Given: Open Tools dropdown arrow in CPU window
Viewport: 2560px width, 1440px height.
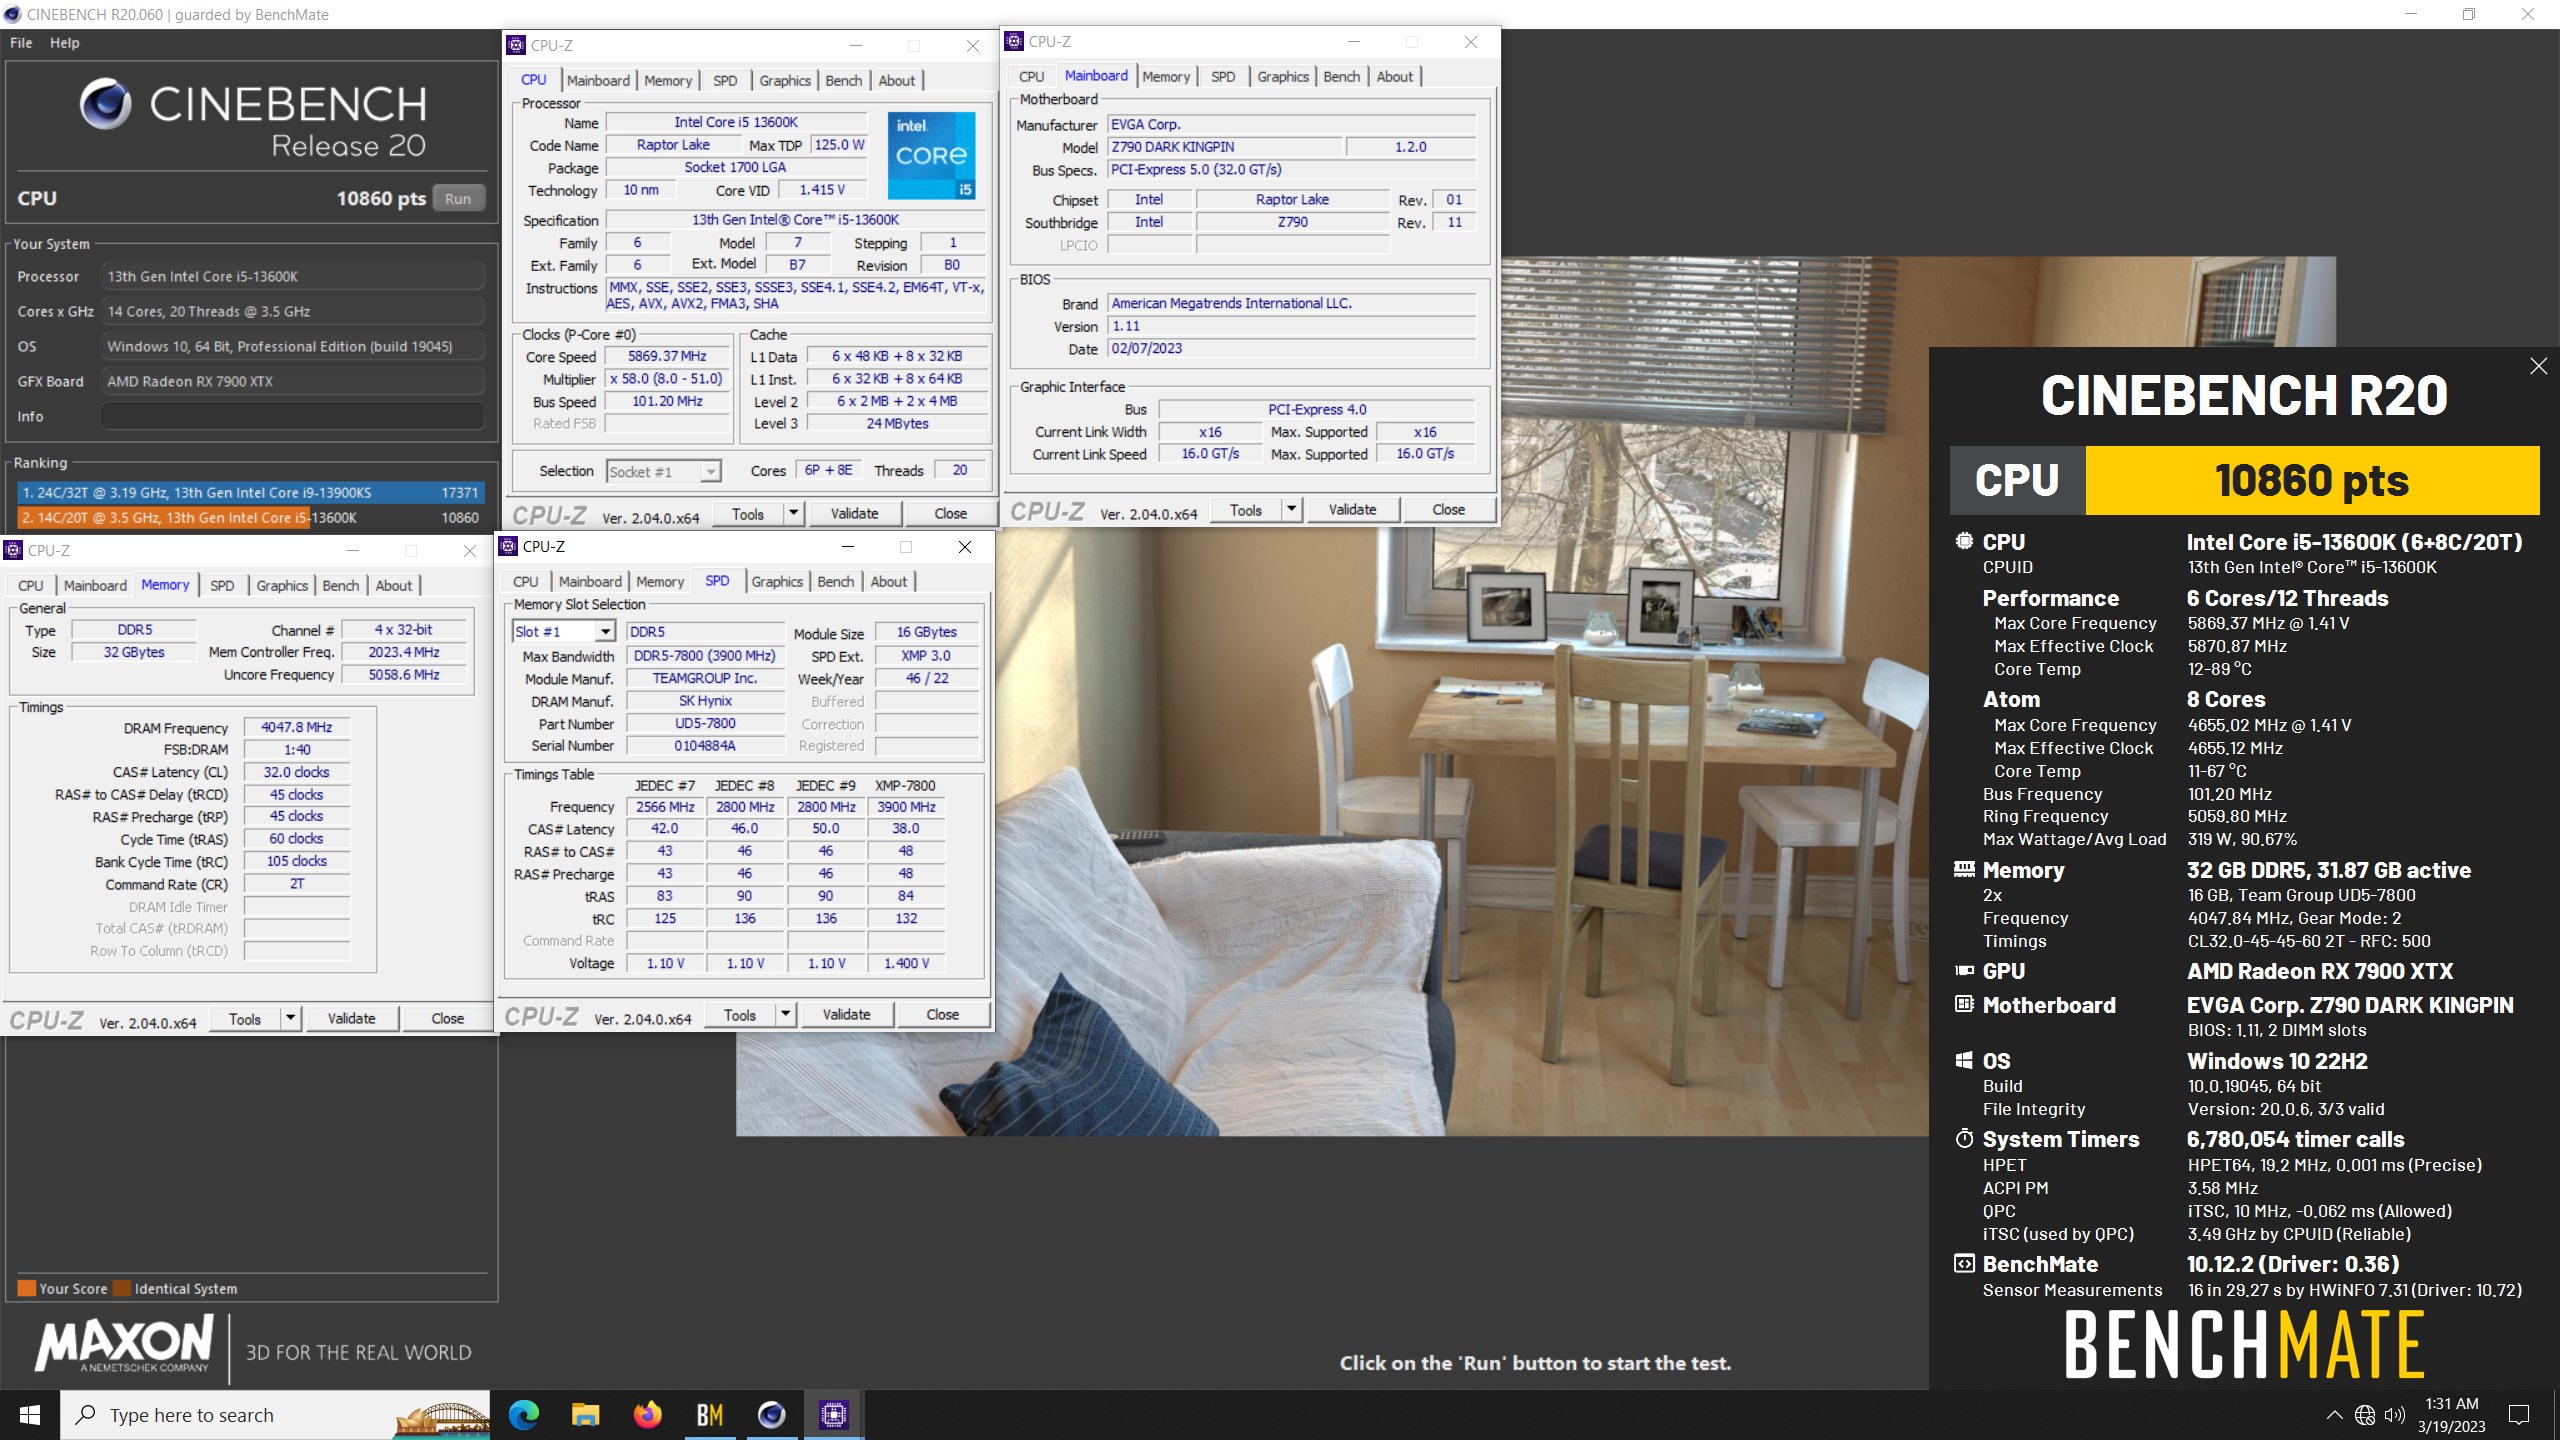Looking at the screenshot, I should click(793, 513).
